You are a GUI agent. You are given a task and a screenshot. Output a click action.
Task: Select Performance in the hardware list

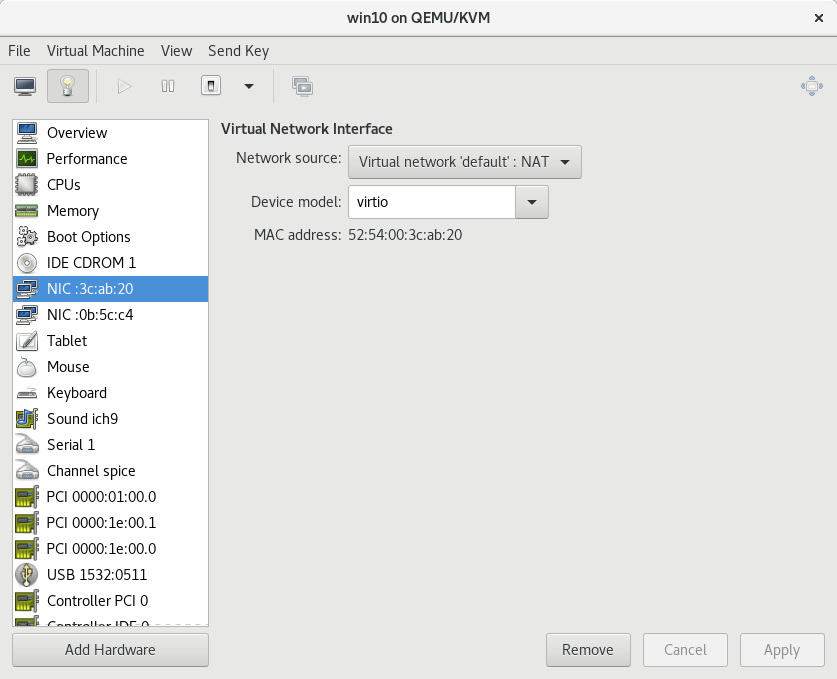110,159
